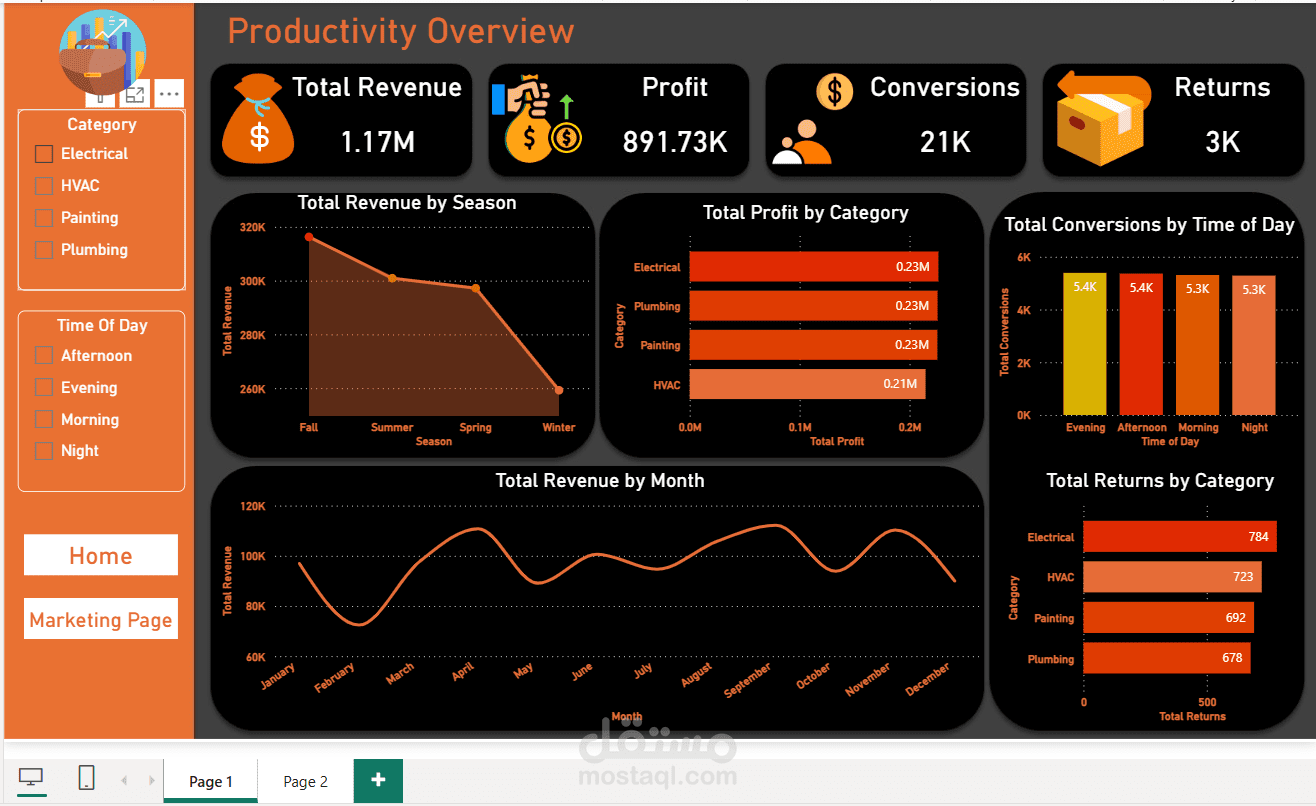The height and width of the screenshot is (806, 1316).
Task: Check the Electrical category checkbox
Action: pyautogui.click(x=43, y=153)
